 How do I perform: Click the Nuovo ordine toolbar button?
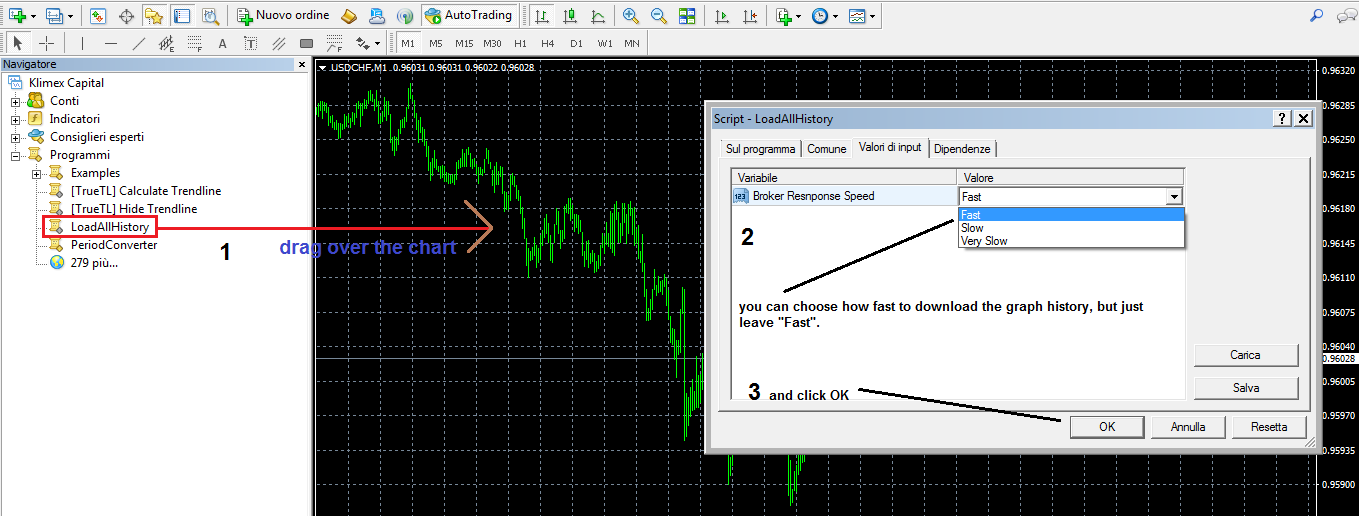(283, 16)
